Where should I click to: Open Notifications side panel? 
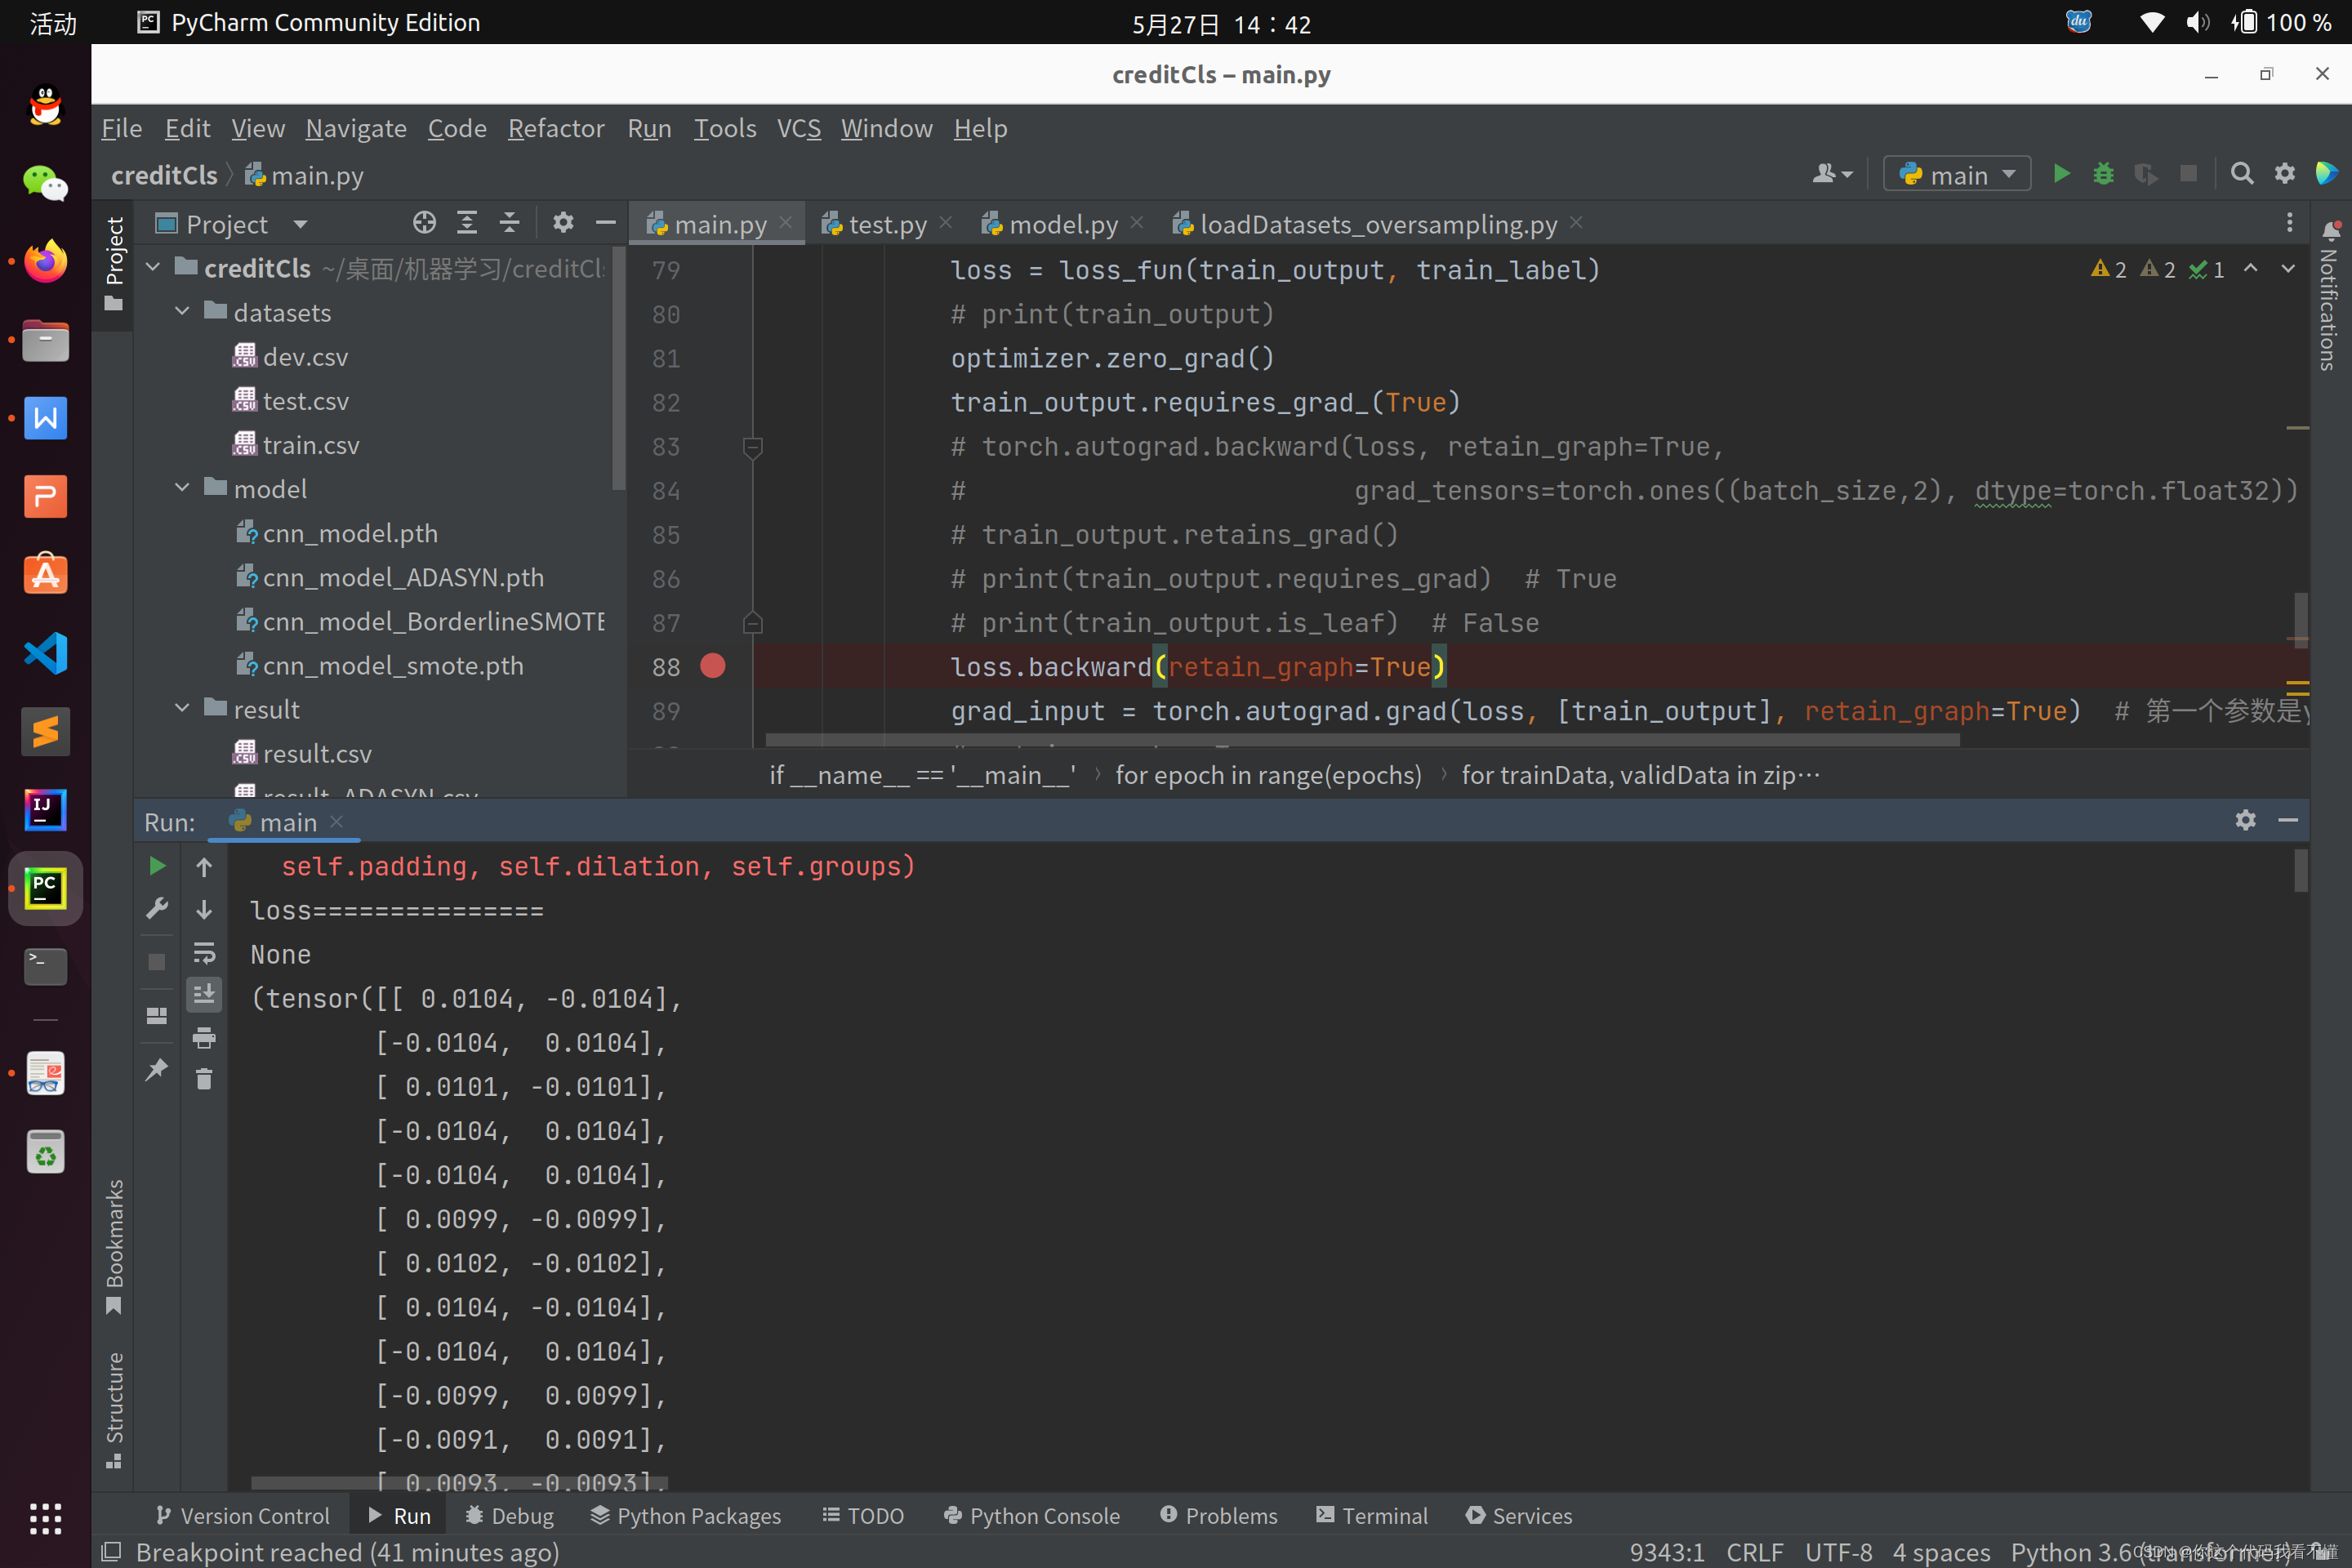point(2331,297)
